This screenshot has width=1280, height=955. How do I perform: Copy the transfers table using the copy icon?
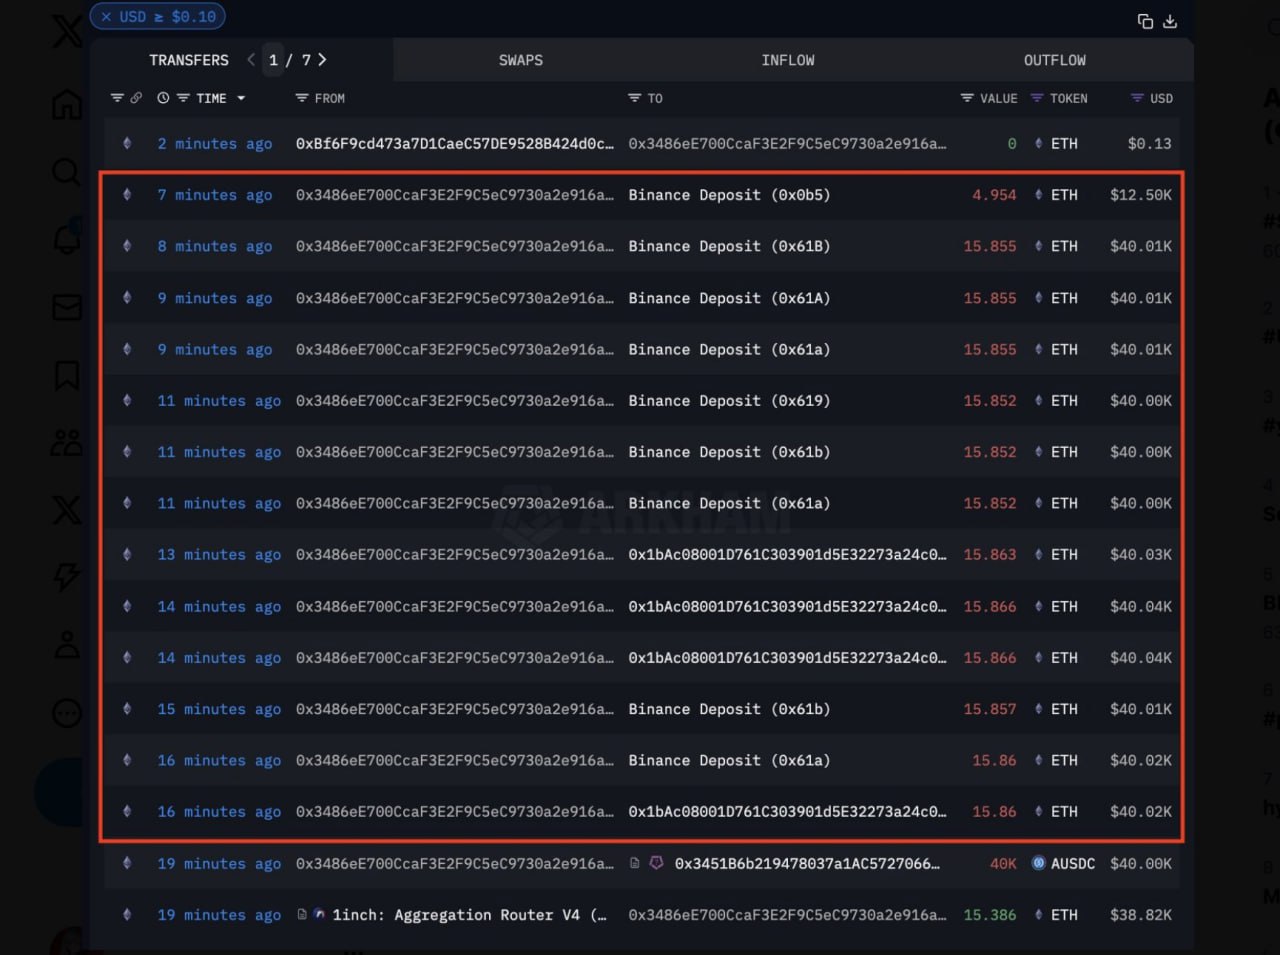click(1145, 22)
